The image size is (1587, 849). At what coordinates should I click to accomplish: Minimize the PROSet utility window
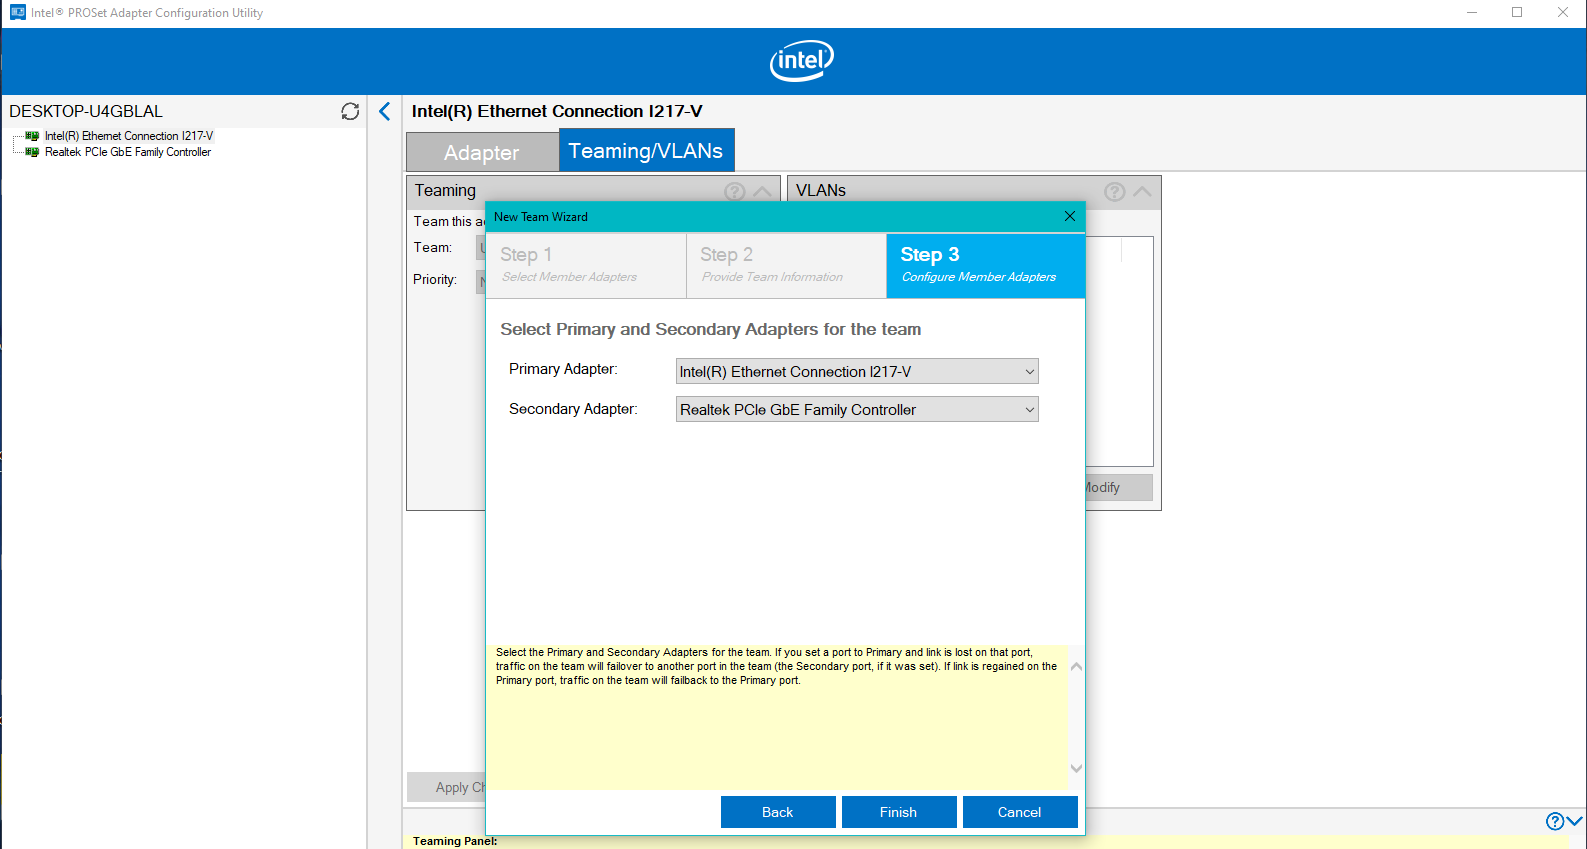[x=1472, y=13]
